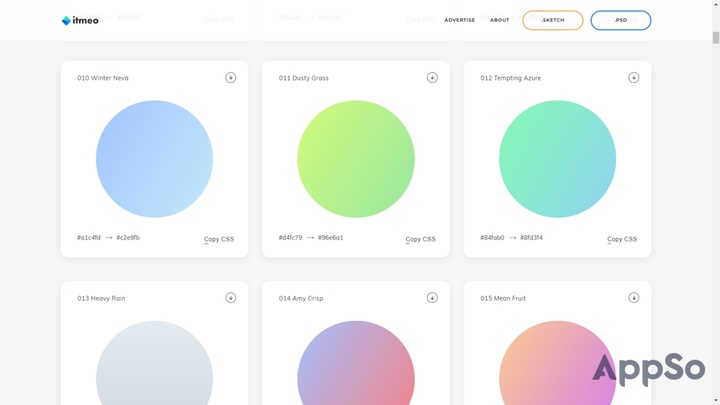Screen dimensions: 720x405
Task: Download the Amy Crisp gradient image
Action: tap(432, 298)
